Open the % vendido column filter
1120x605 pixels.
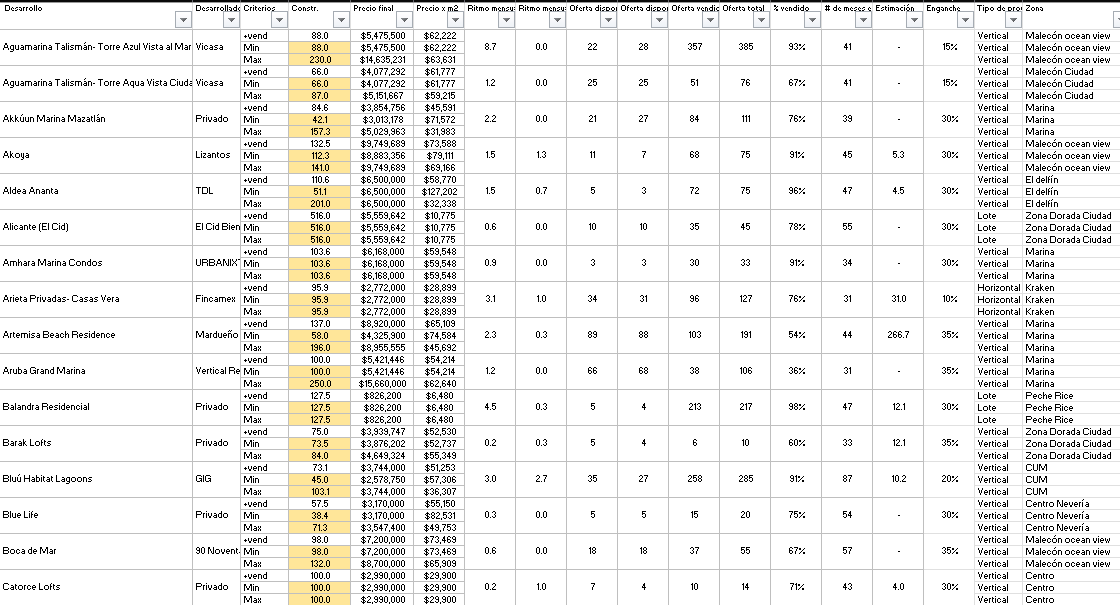[811, 20]
